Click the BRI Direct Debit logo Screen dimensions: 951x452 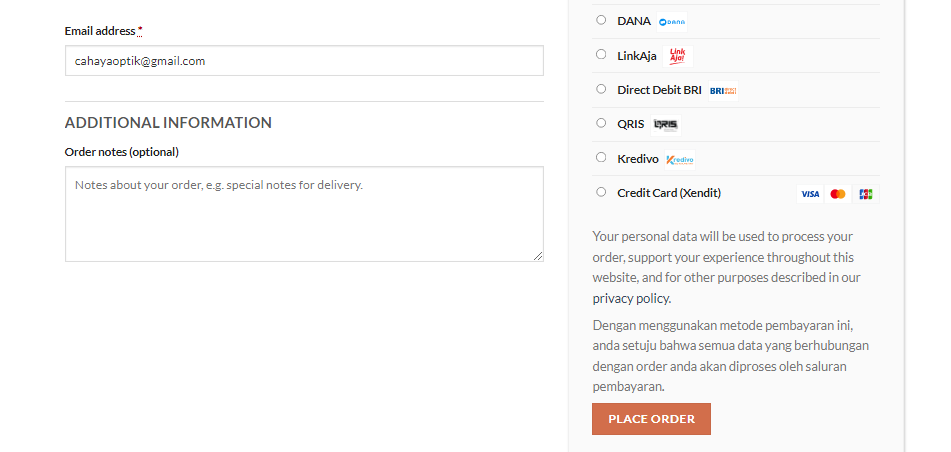[723, 90]
